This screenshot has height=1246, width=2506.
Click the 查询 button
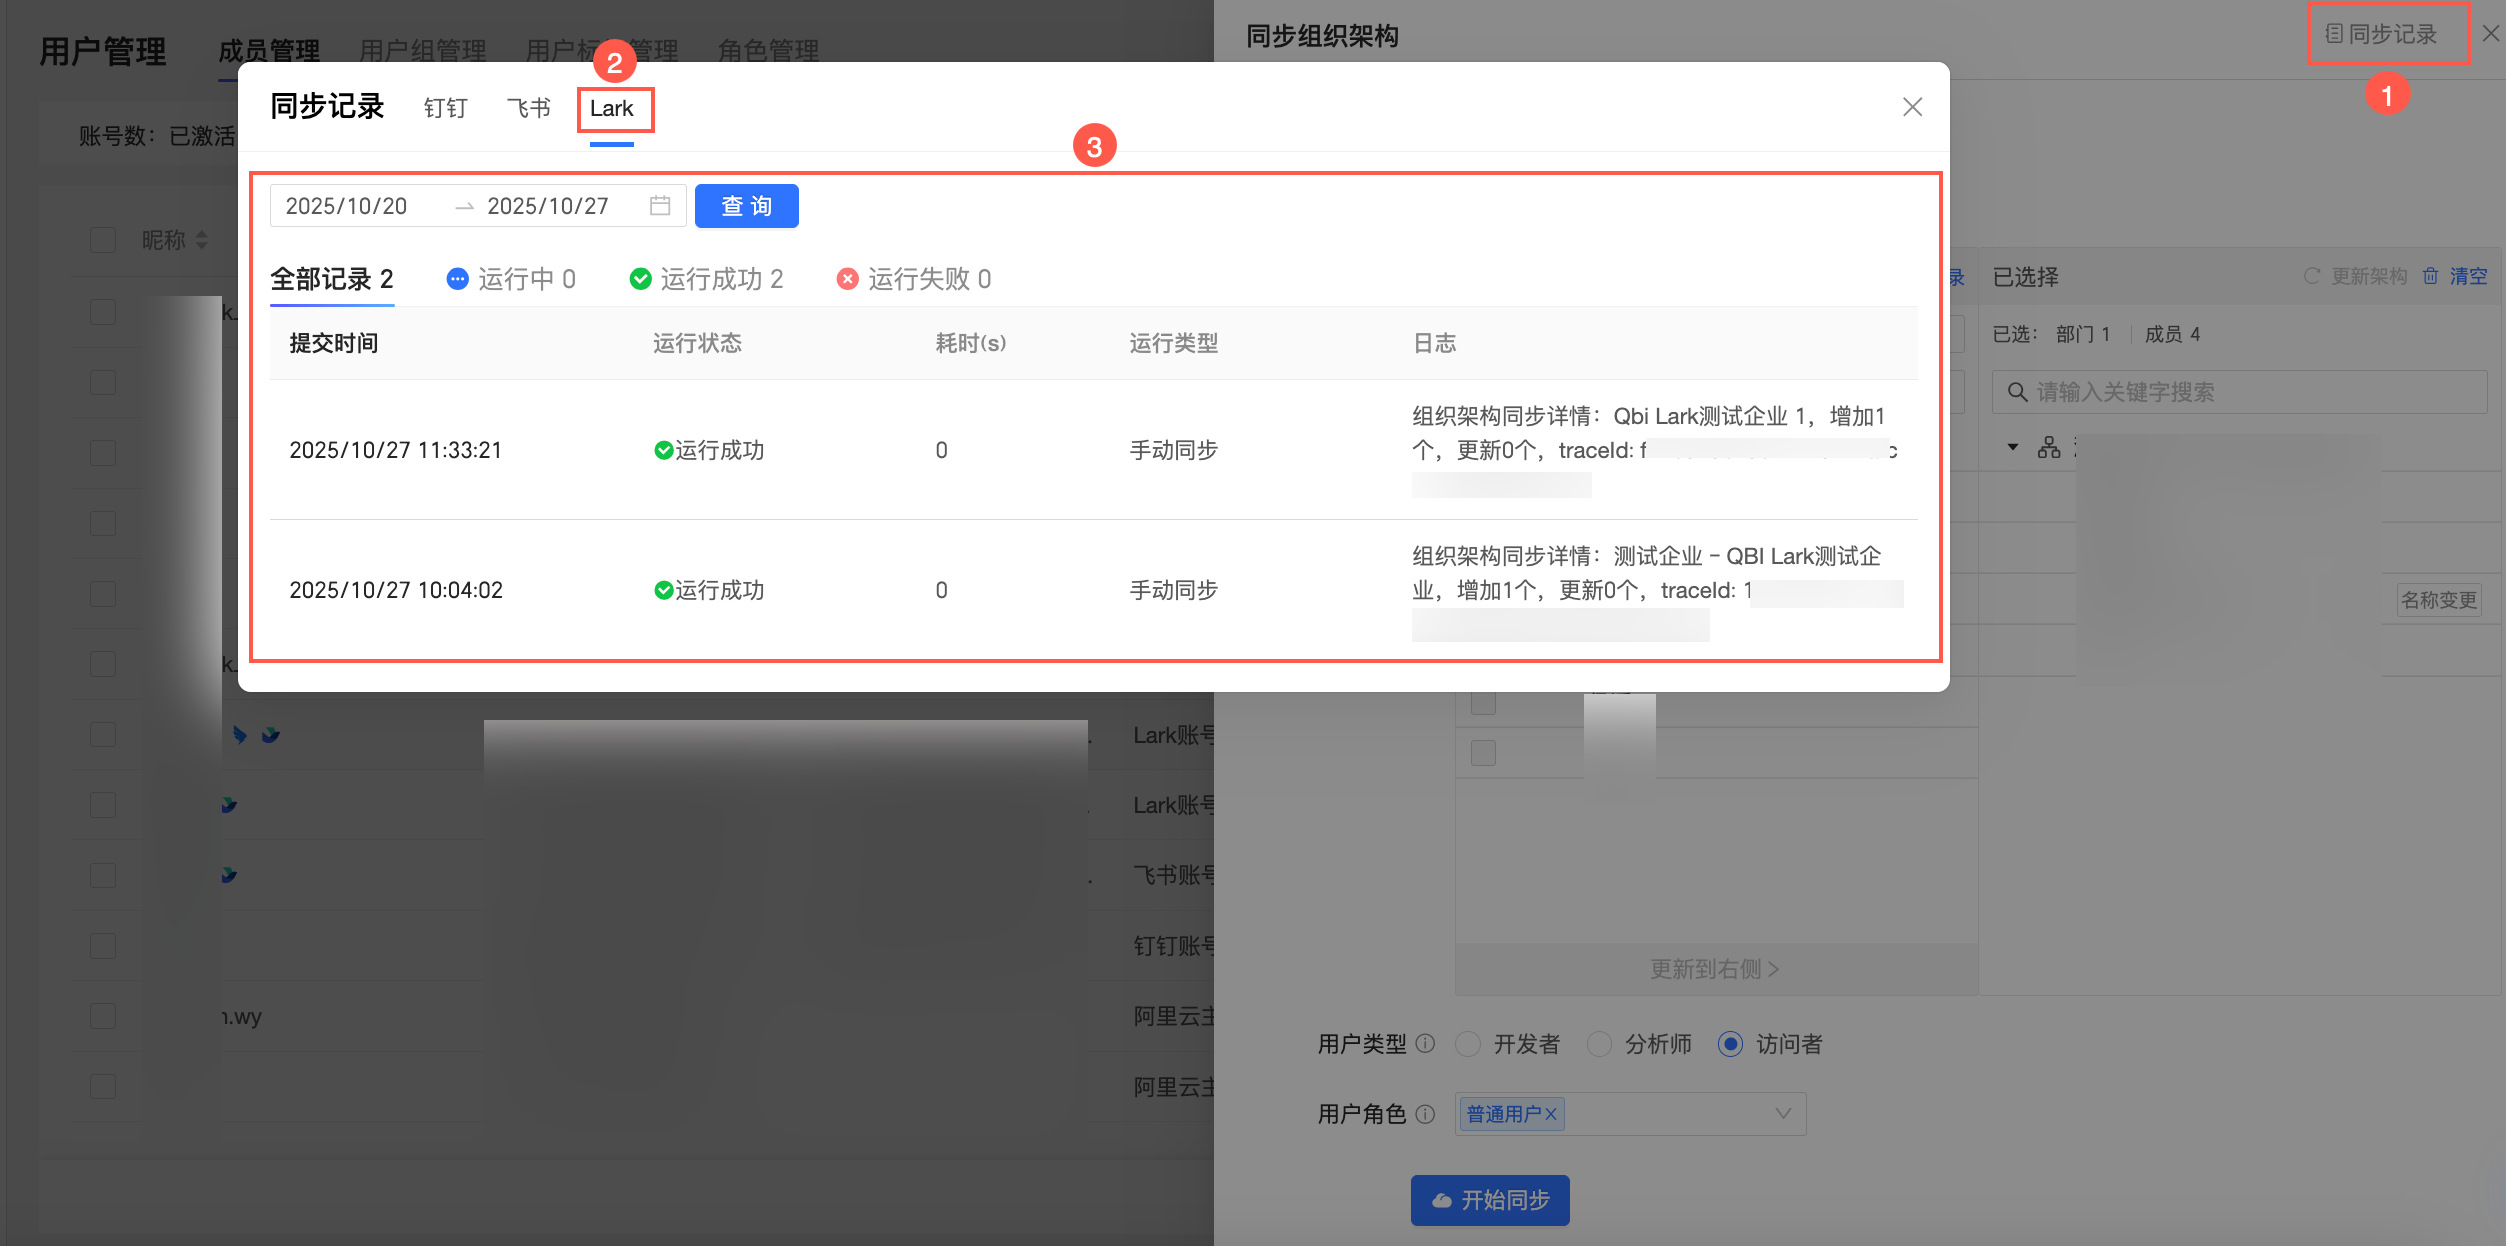746,206
